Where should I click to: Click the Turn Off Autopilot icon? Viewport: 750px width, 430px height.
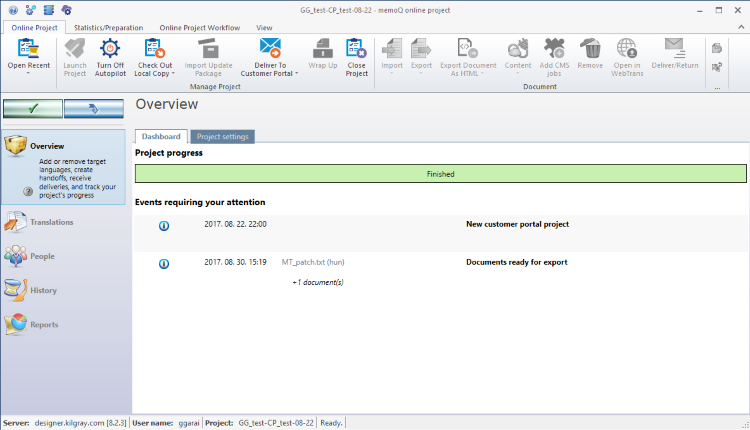[x=110, y=48]
